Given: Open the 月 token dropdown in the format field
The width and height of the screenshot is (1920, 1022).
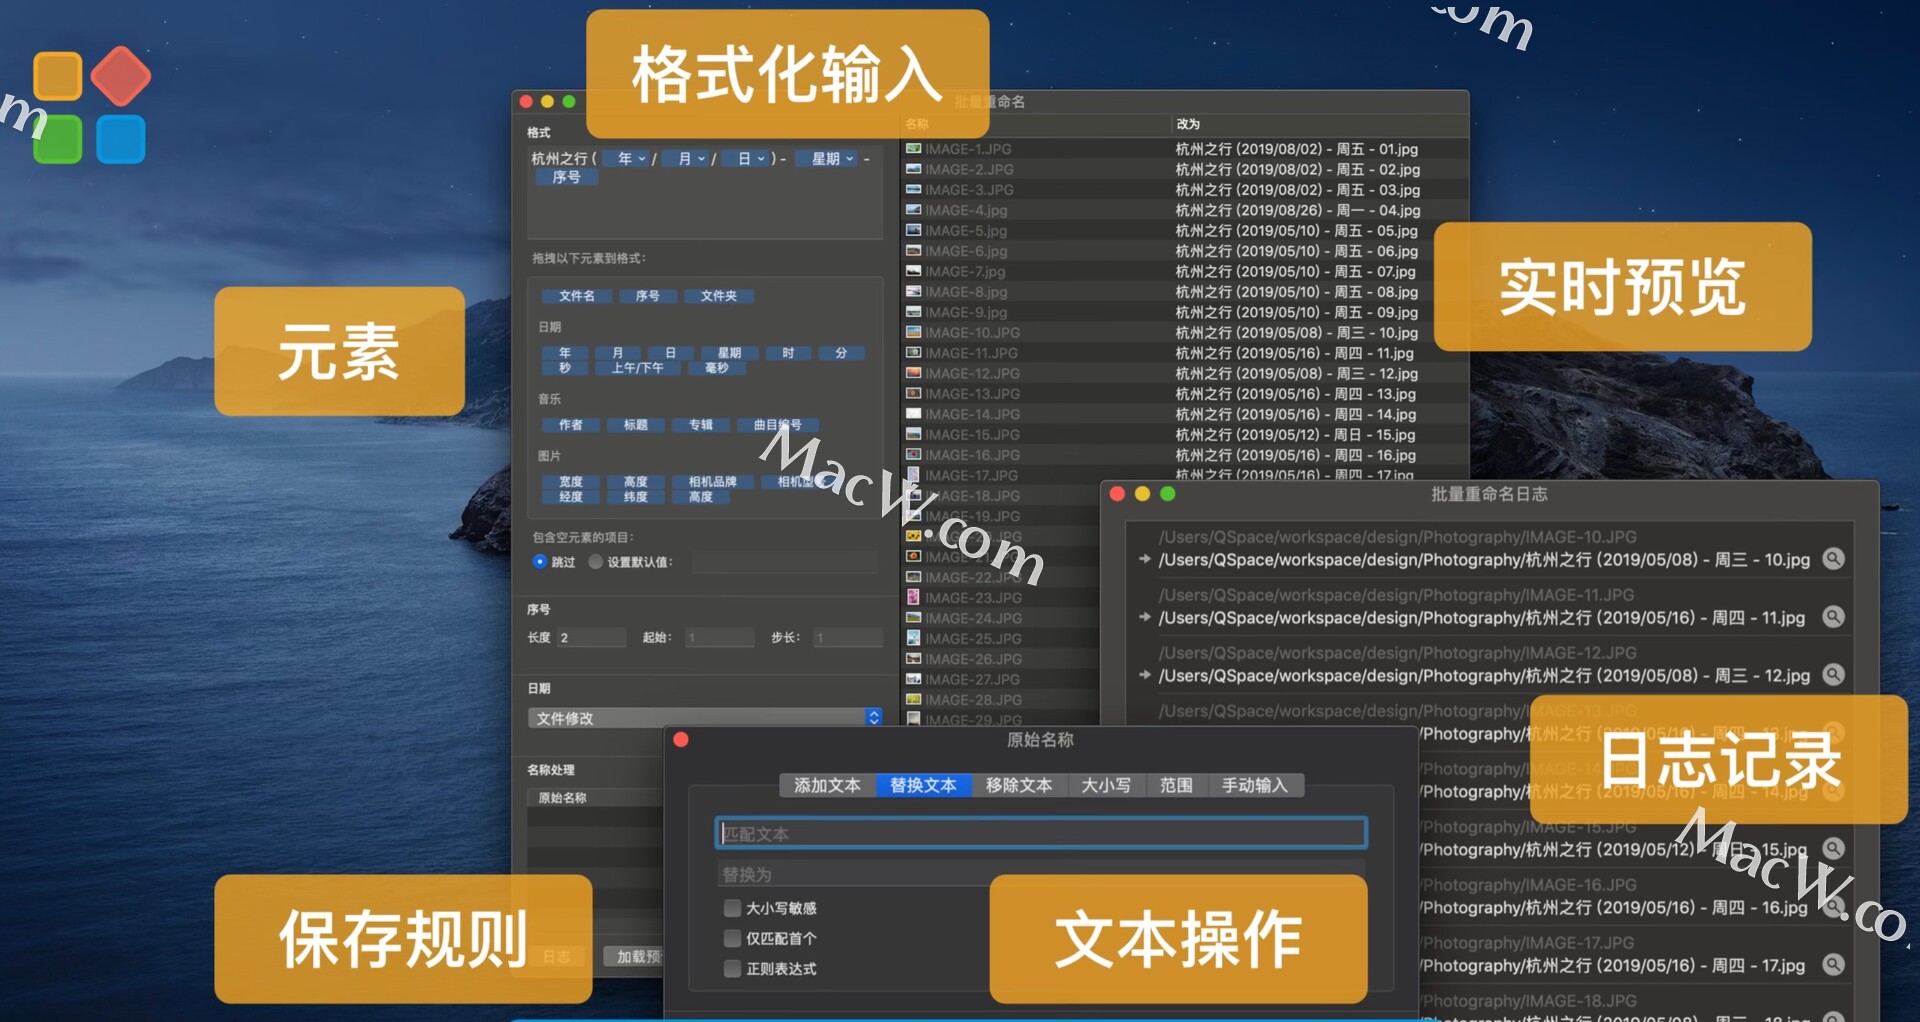Looking at the screenshot, I should pyautogui.click(x=688, y=158).
